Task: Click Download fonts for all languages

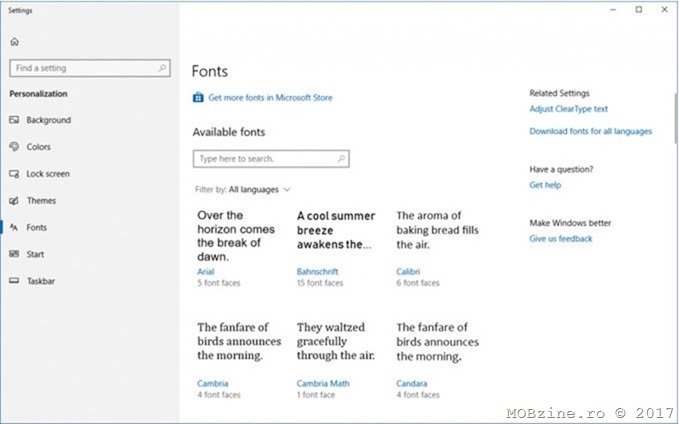Action: click(590, 131)
